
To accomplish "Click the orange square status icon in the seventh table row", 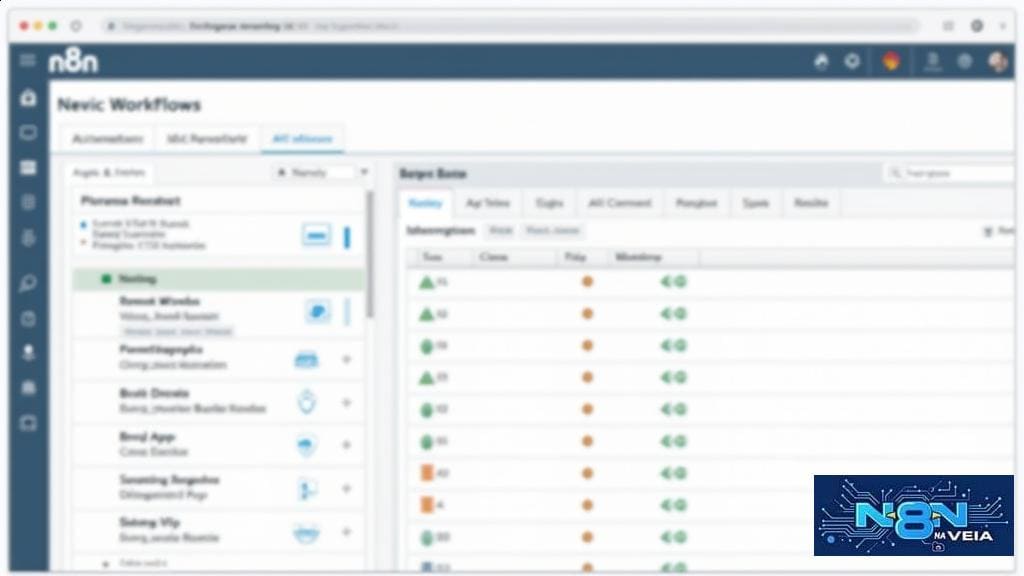I will (x=427, y=473).
